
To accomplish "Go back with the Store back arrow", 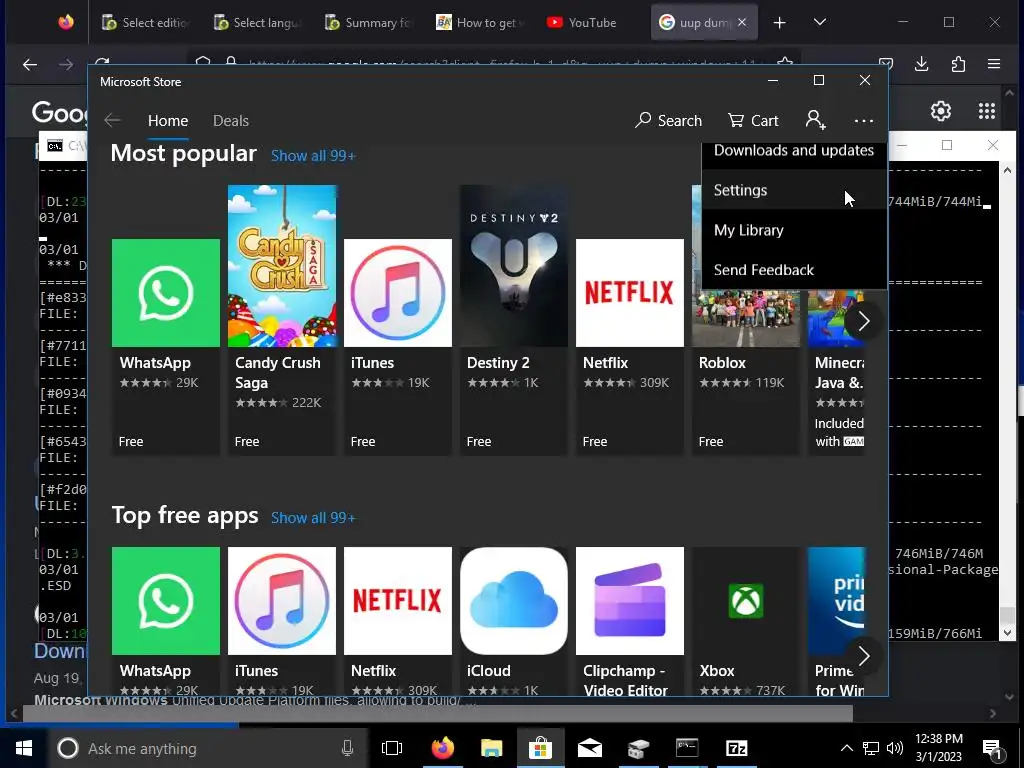I will pos(112,120).
